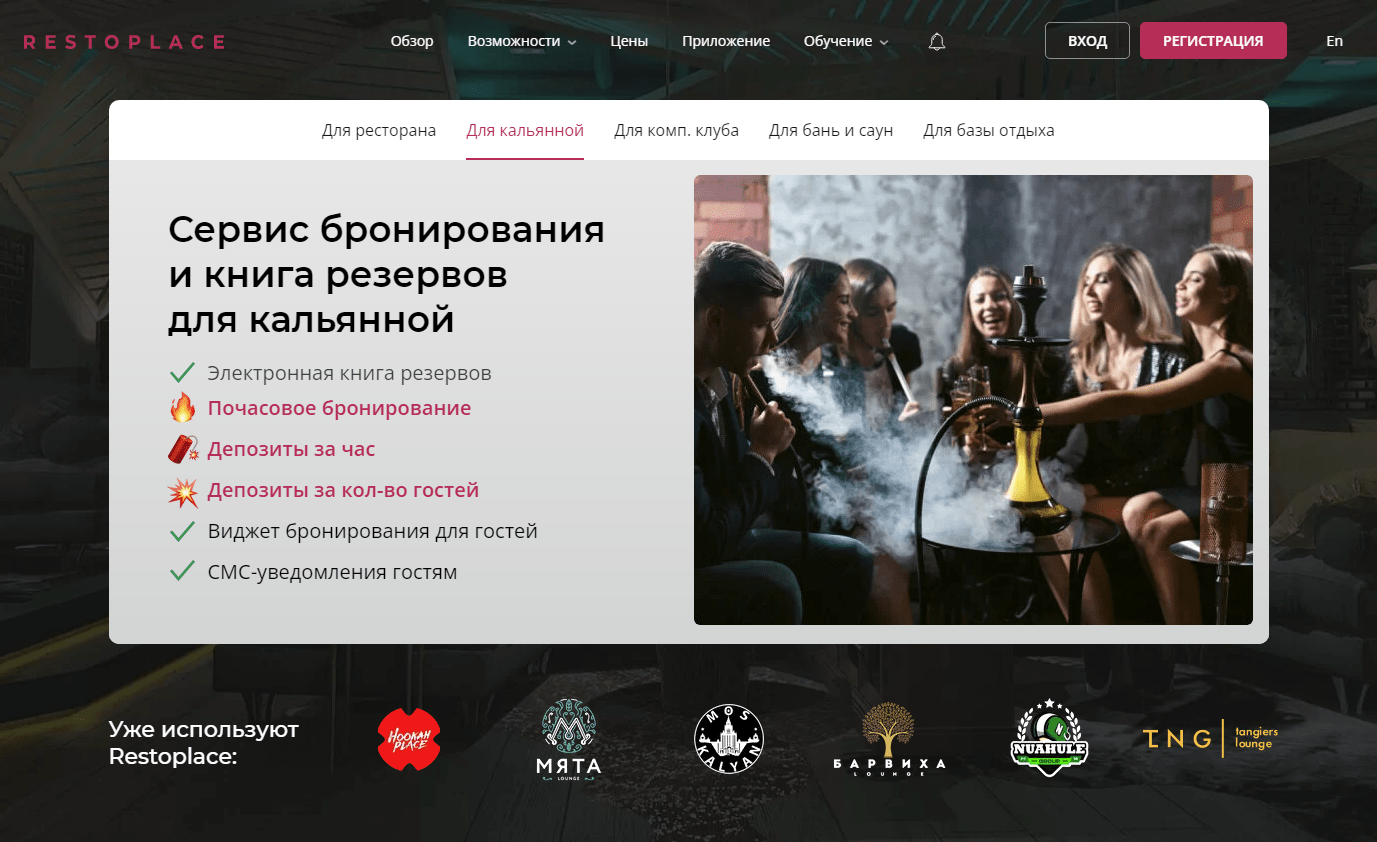Select the red Hookah Place logo
This screenshot has width=1377, height=842.
coord(409,738)
